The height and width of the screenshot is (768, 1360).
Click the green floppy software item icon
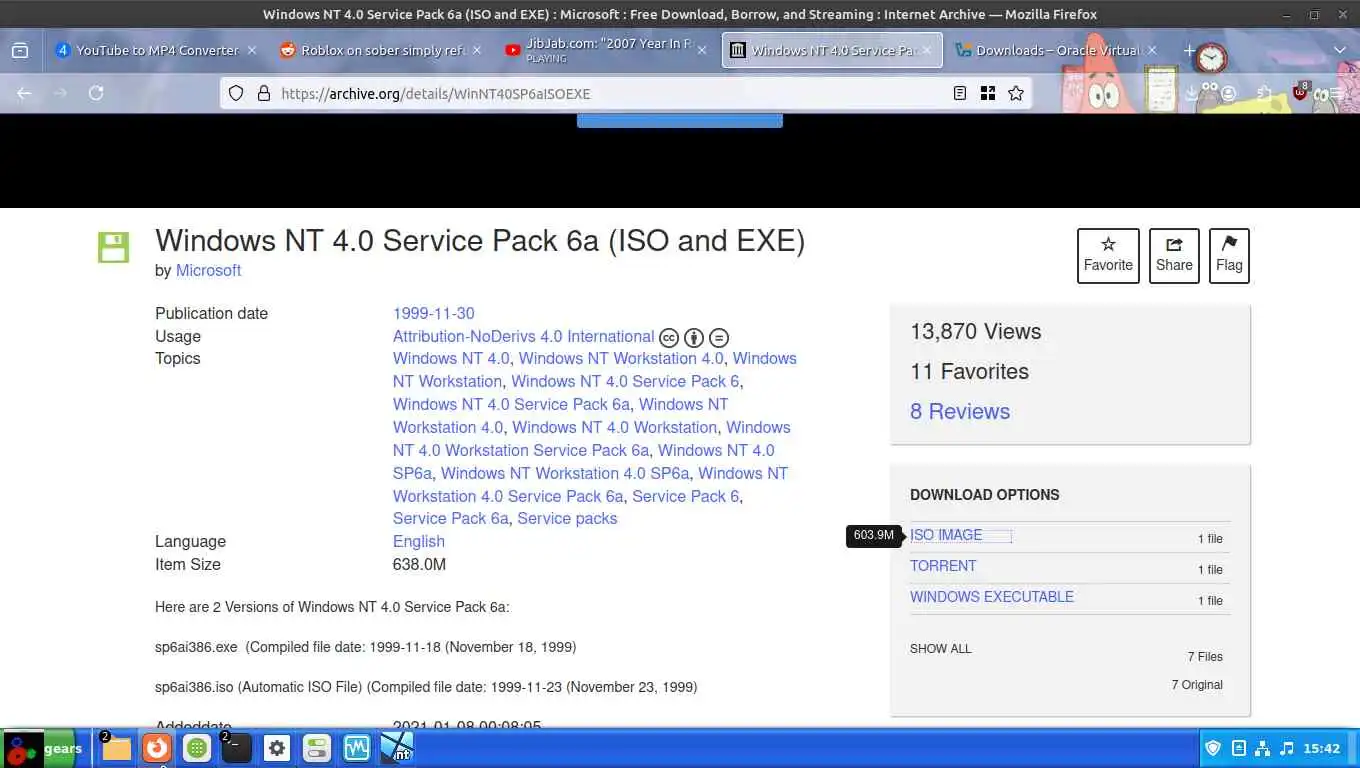(113, 247)
